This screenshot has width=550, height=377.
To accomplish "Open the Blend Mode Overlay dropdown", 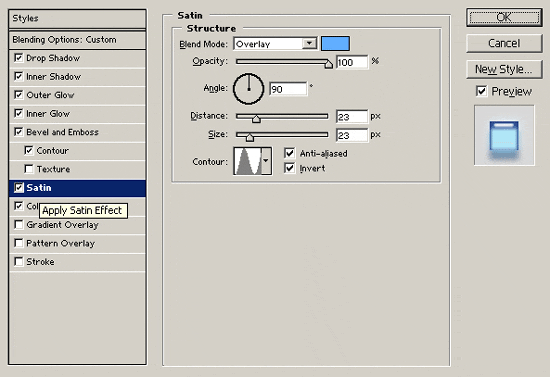I will pos(275,43).
